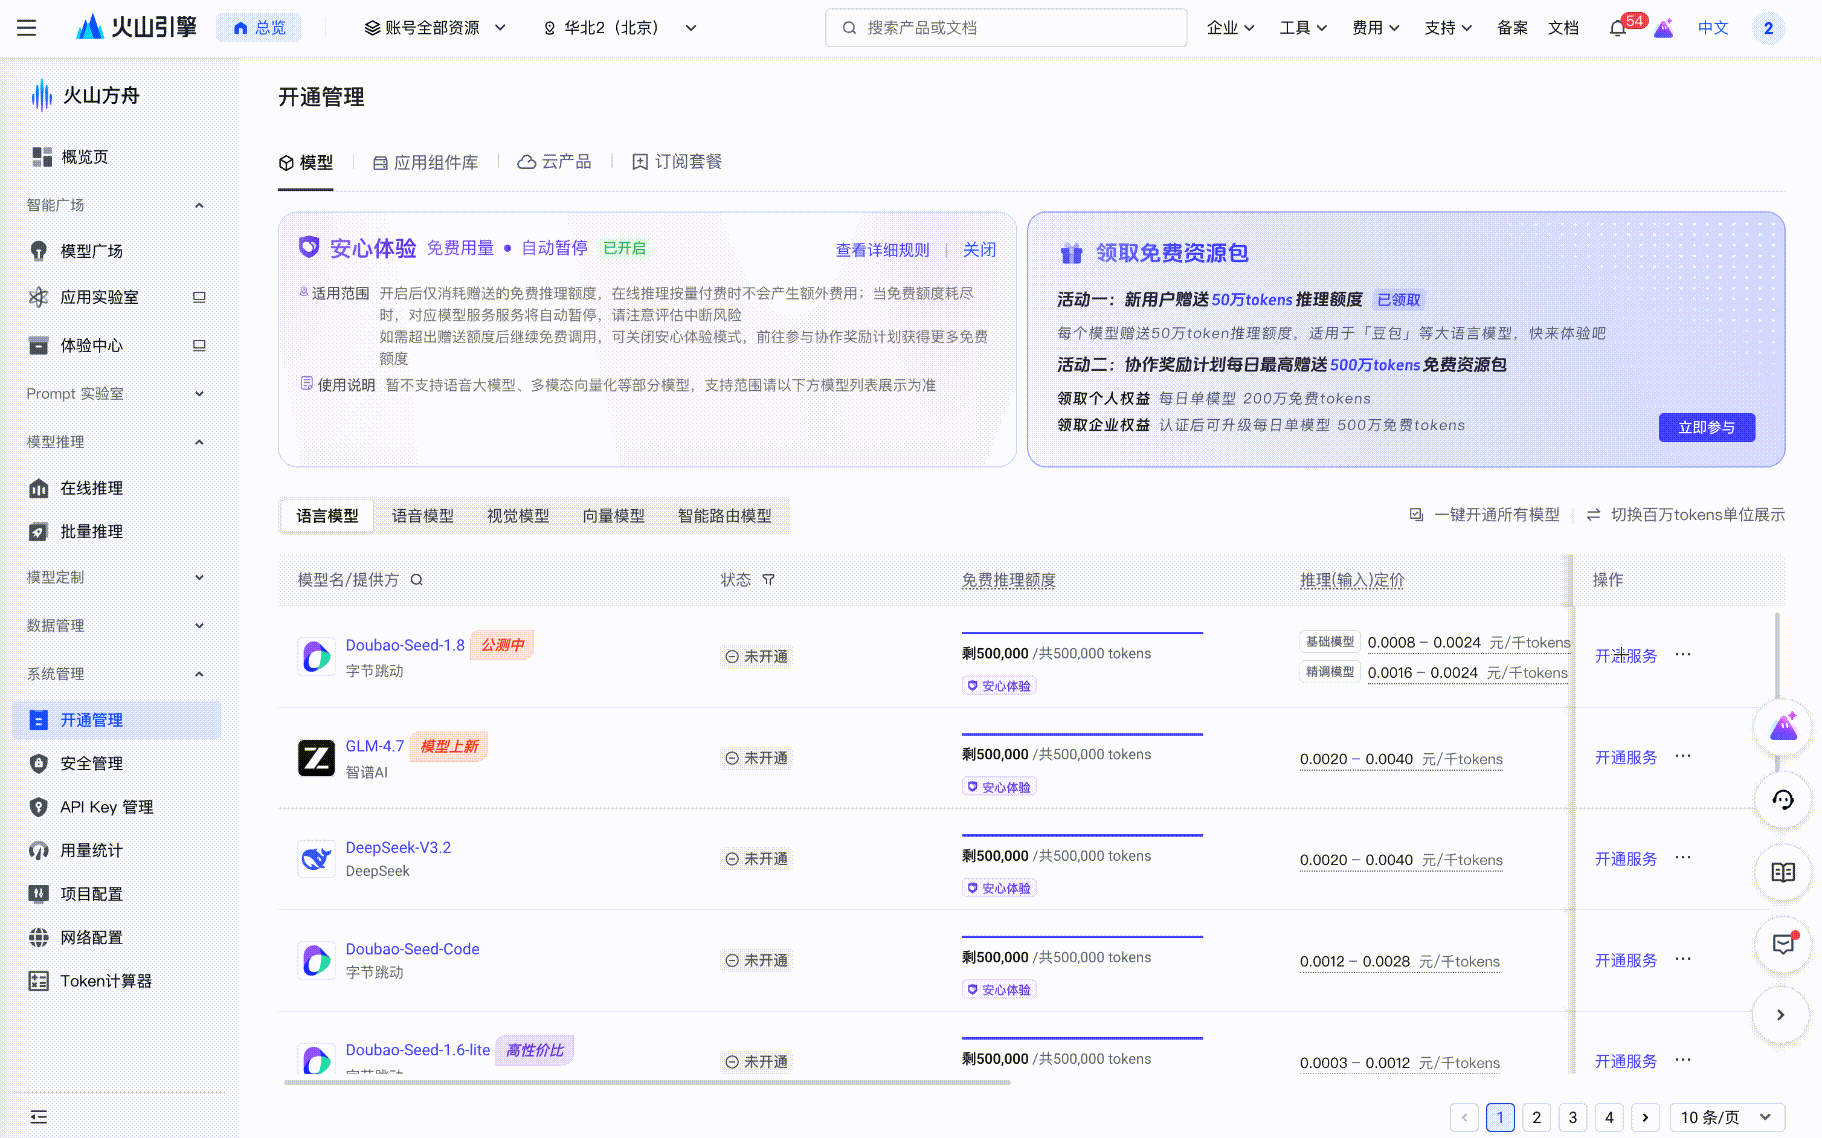Click the notification bell icon
This screenshot has height=1138, width=1822.
click(1617, 29)
